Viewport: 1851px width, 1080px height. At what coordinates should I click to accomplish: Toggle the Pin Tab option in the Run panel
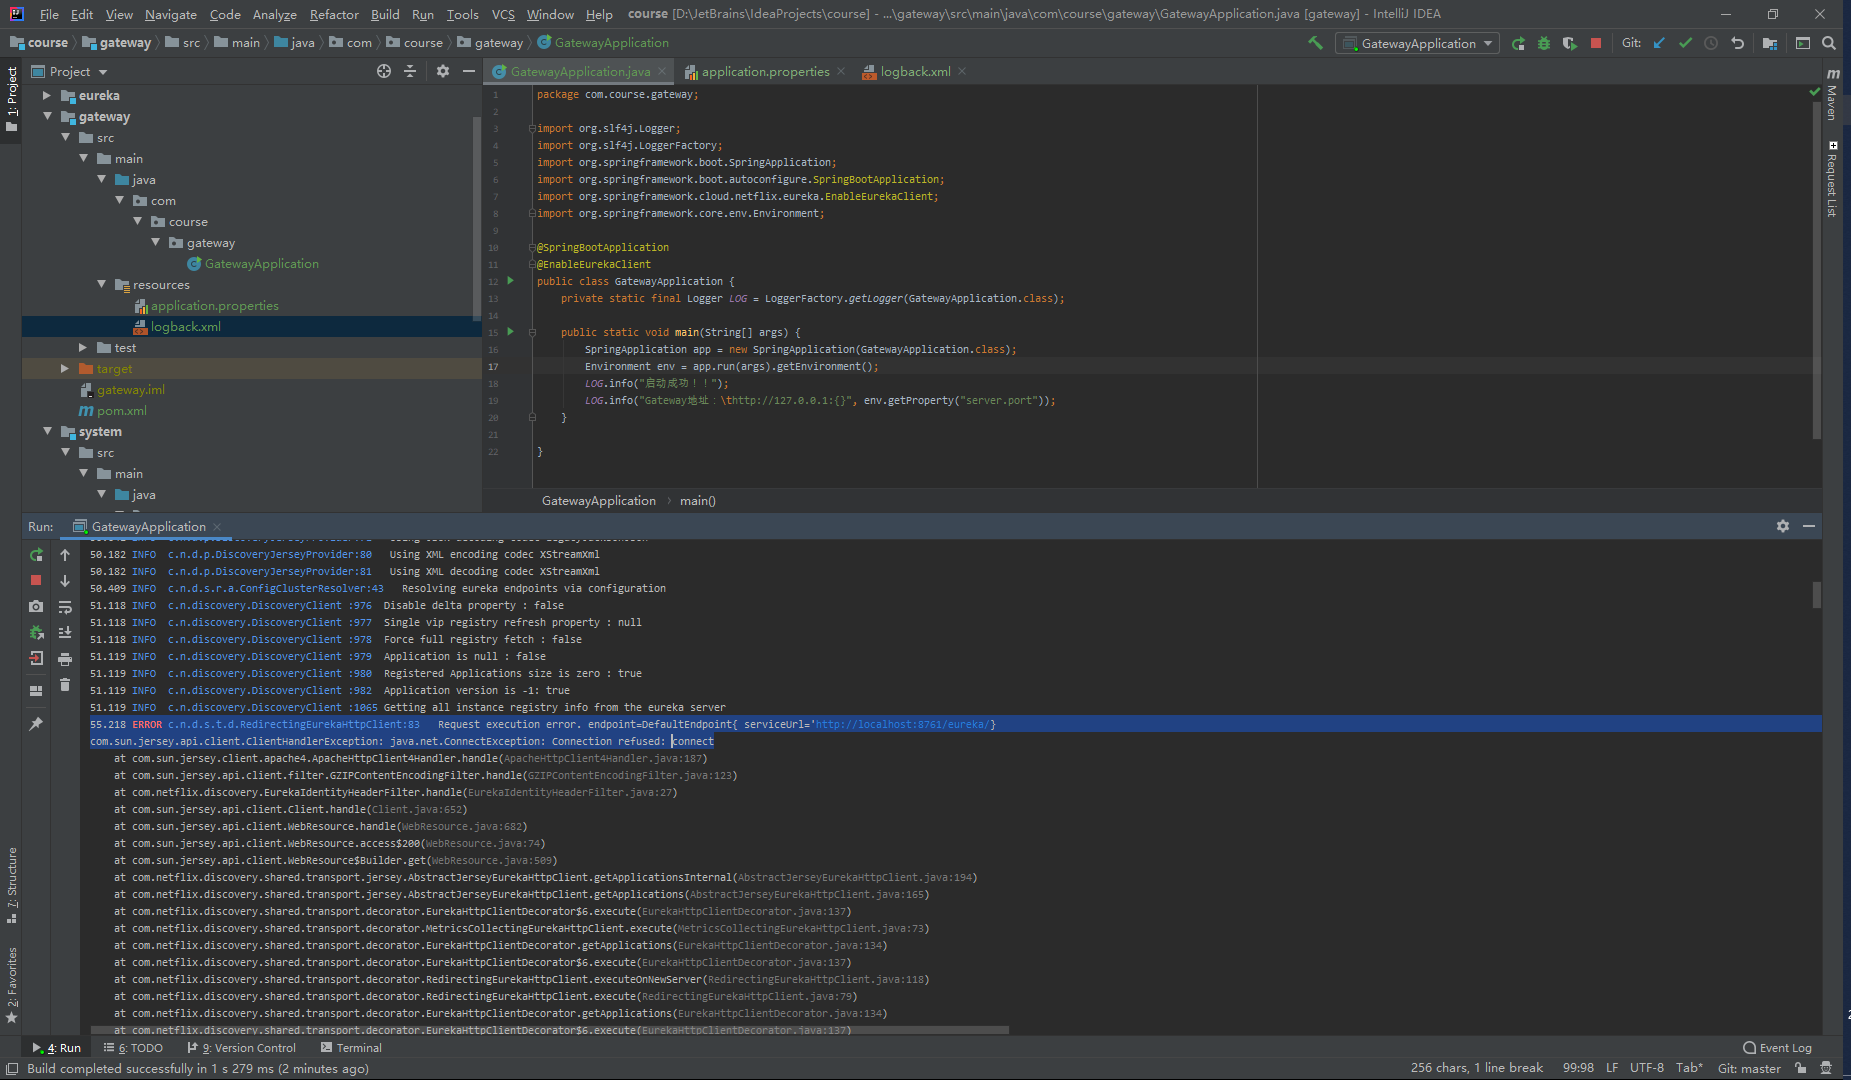pos(36,723)
